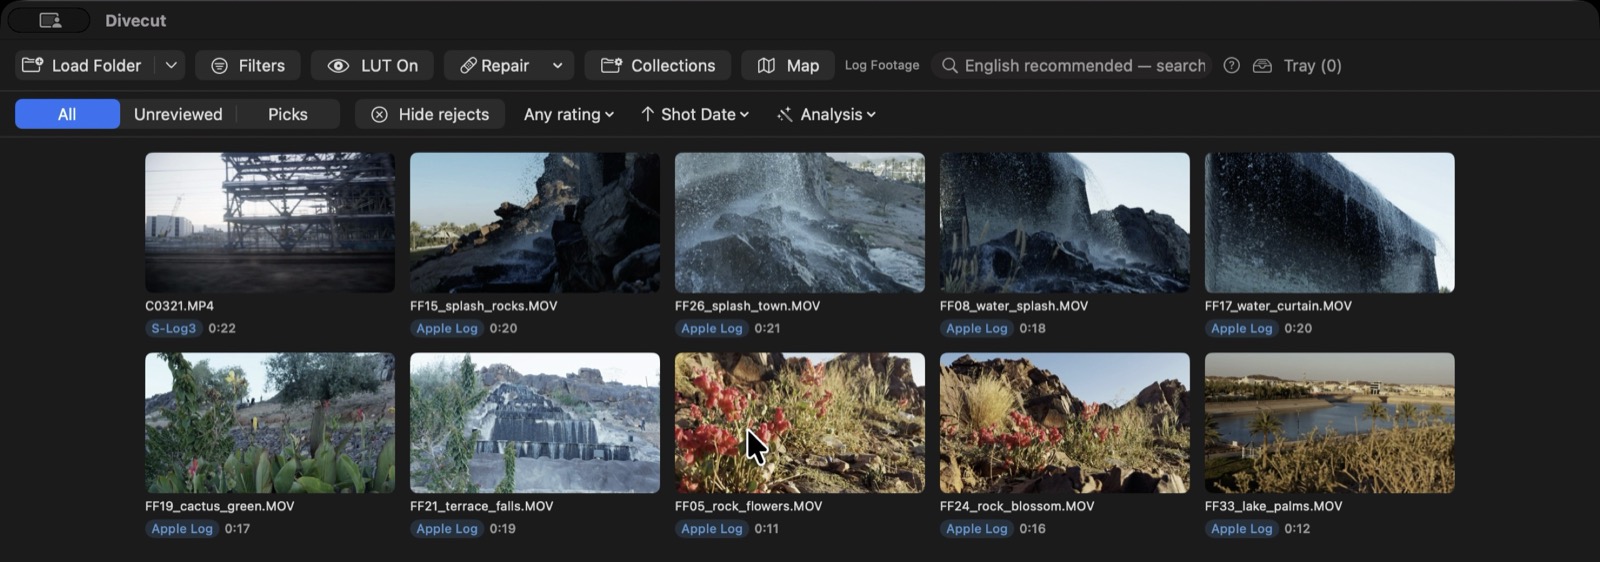Viewport: 1600px width, 562px height.
Task: Select the All tab
Action: pos(67,114)
